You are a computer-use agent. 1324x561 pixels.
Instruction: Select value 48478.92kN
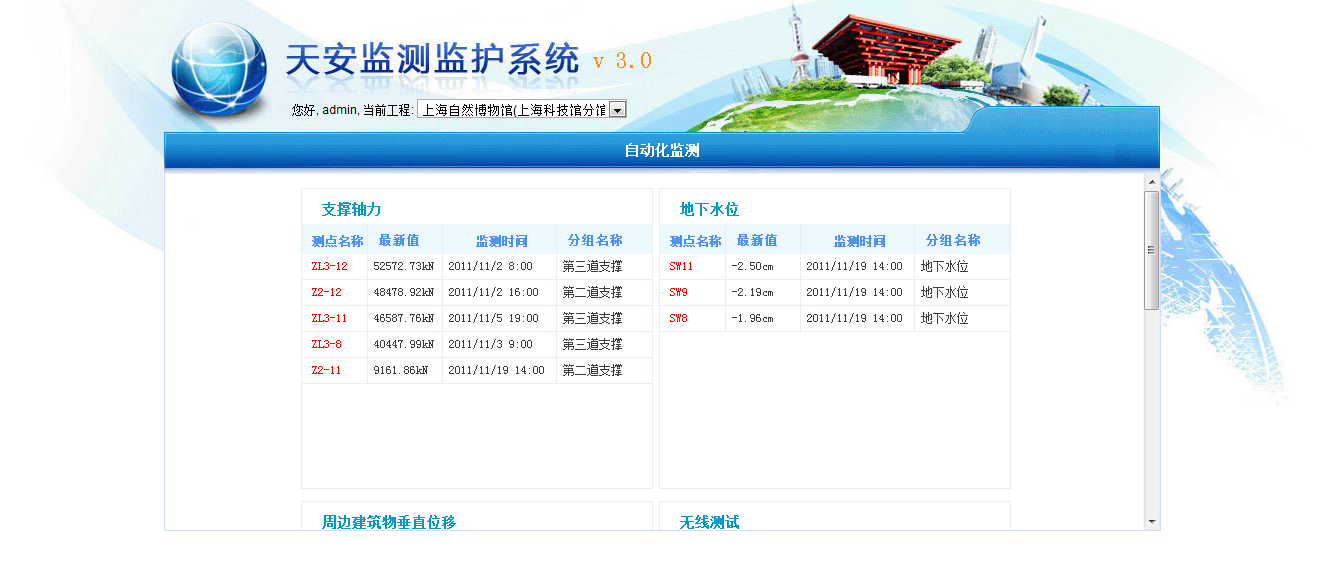404,293
